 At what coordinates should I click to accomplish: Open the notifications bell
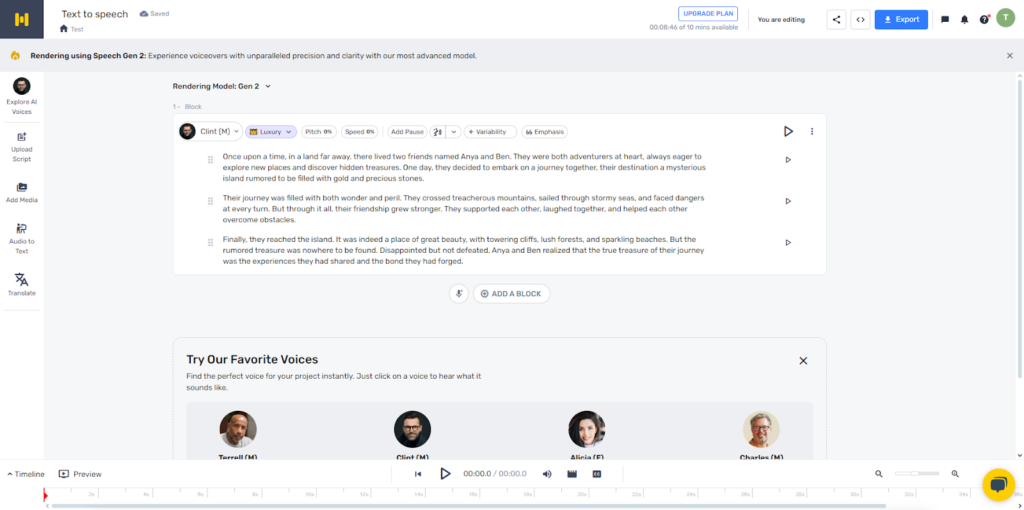coord(964,19)
